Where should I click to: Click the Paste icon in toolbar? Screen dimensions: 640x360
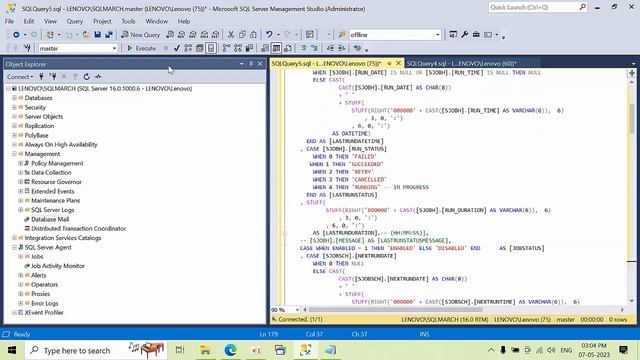click(x=253, y=35)
